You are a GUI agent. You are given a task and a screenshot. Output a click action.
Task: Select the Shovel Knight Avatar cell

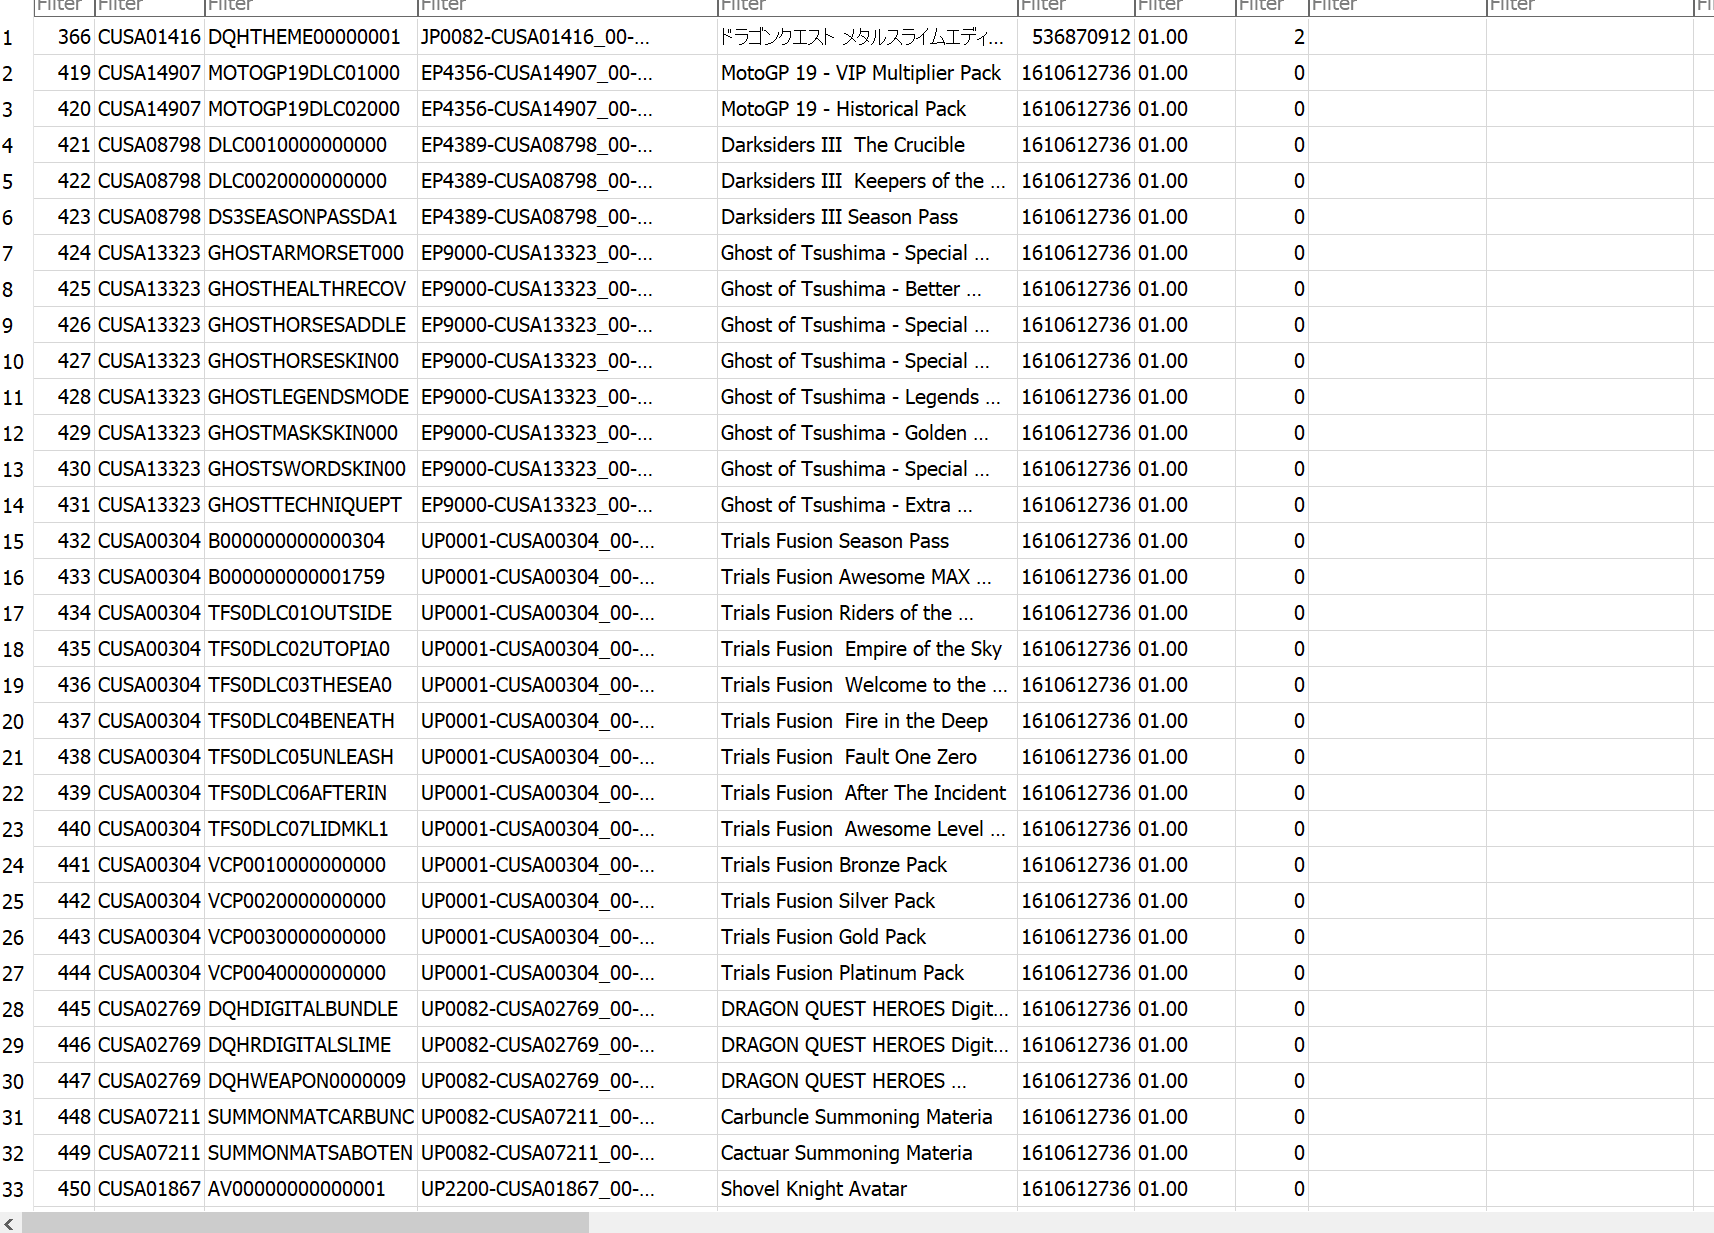(867, 1189)
